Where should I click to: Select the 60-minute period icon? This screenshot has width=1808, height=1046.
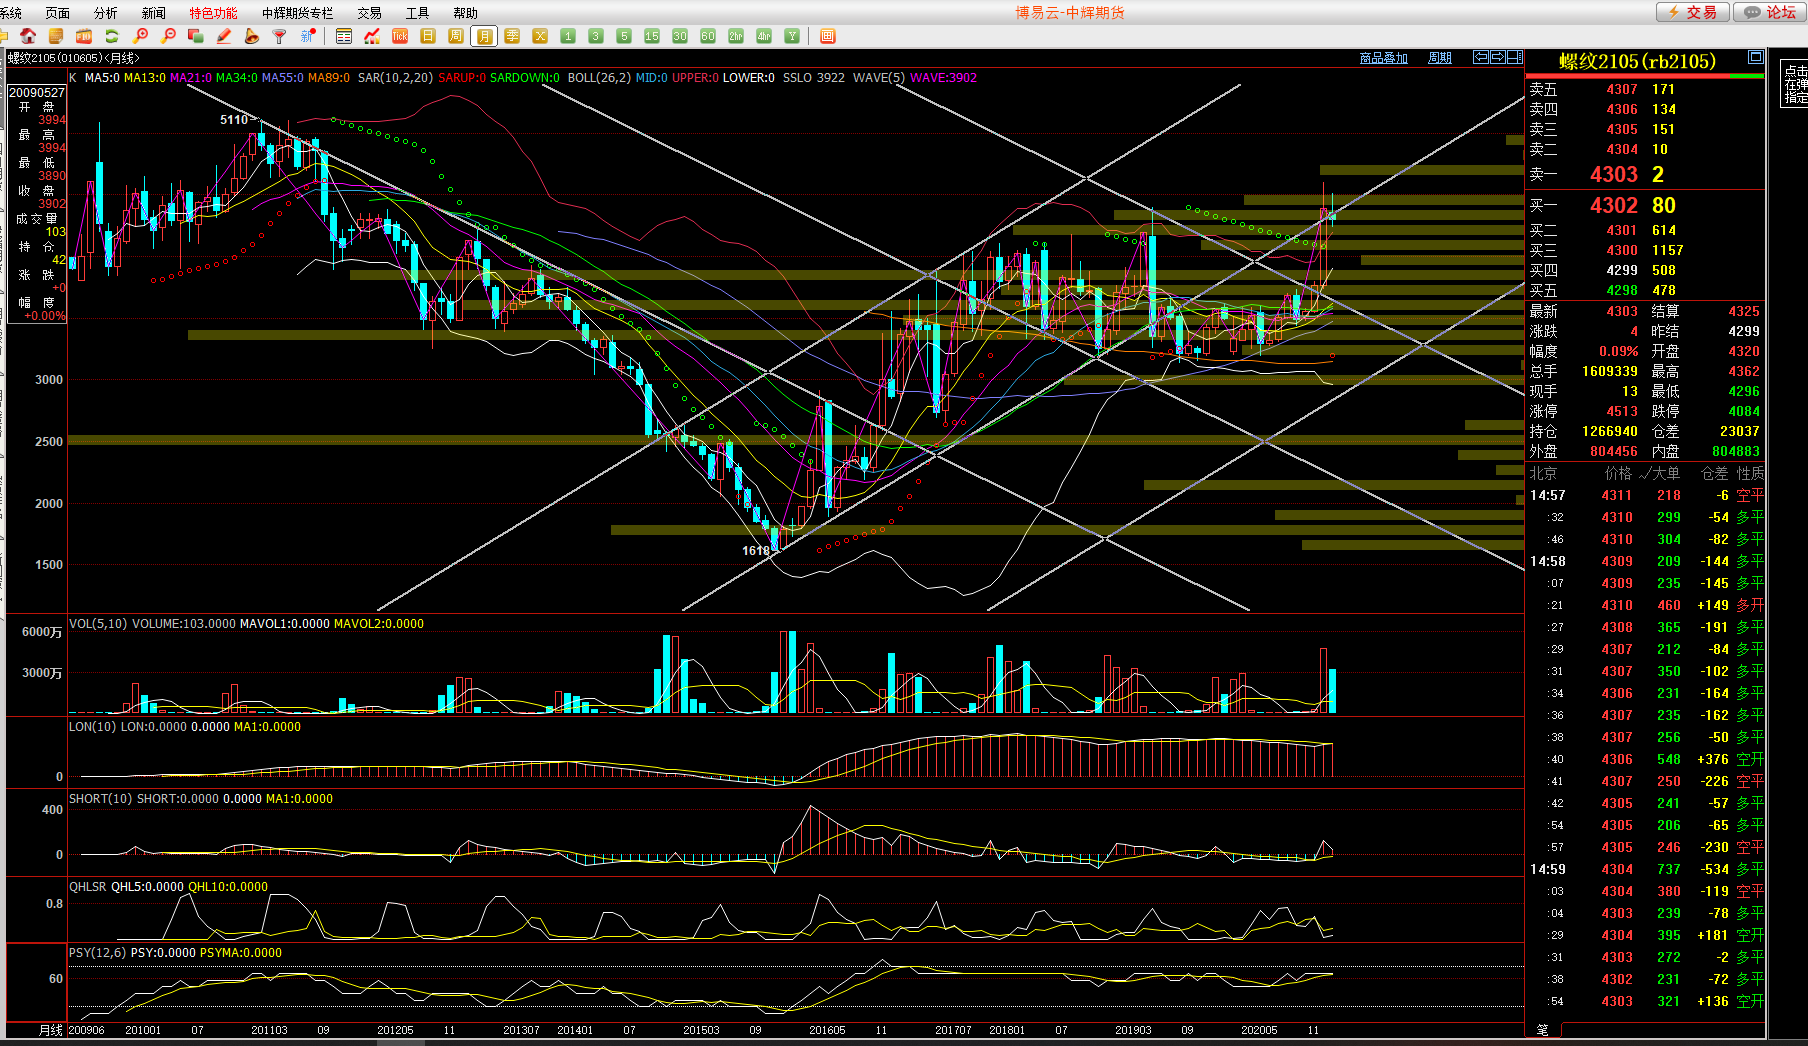[x=708, y=36]
